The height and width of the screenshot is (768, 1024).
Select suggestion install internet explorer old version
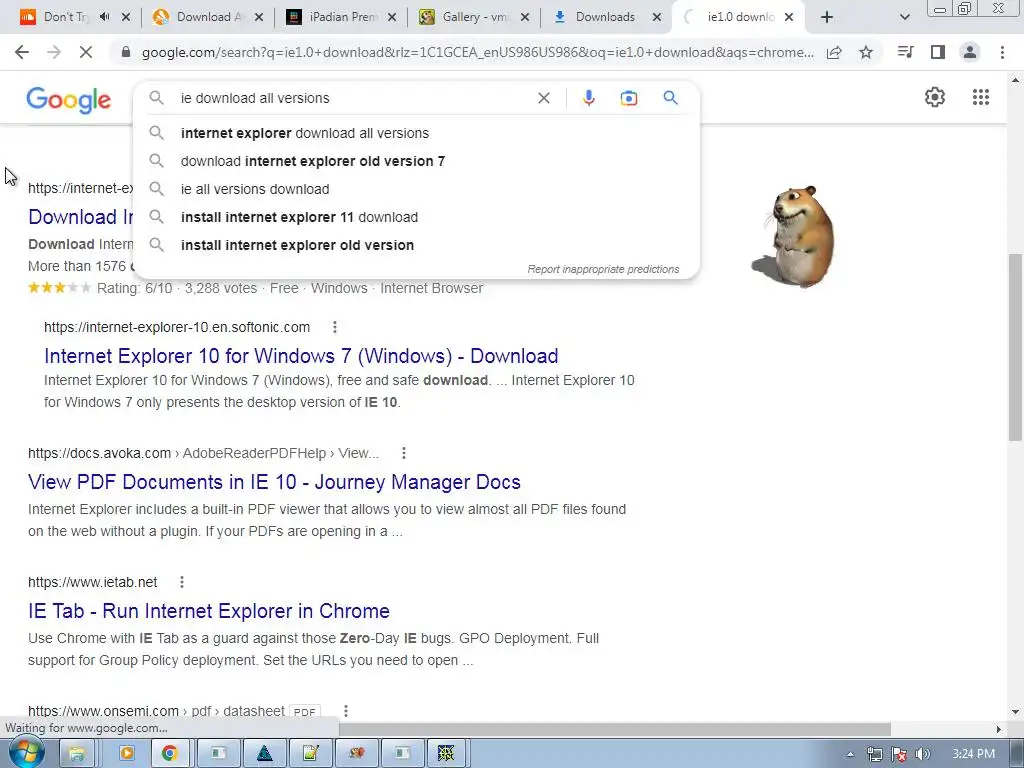point(416,246)
